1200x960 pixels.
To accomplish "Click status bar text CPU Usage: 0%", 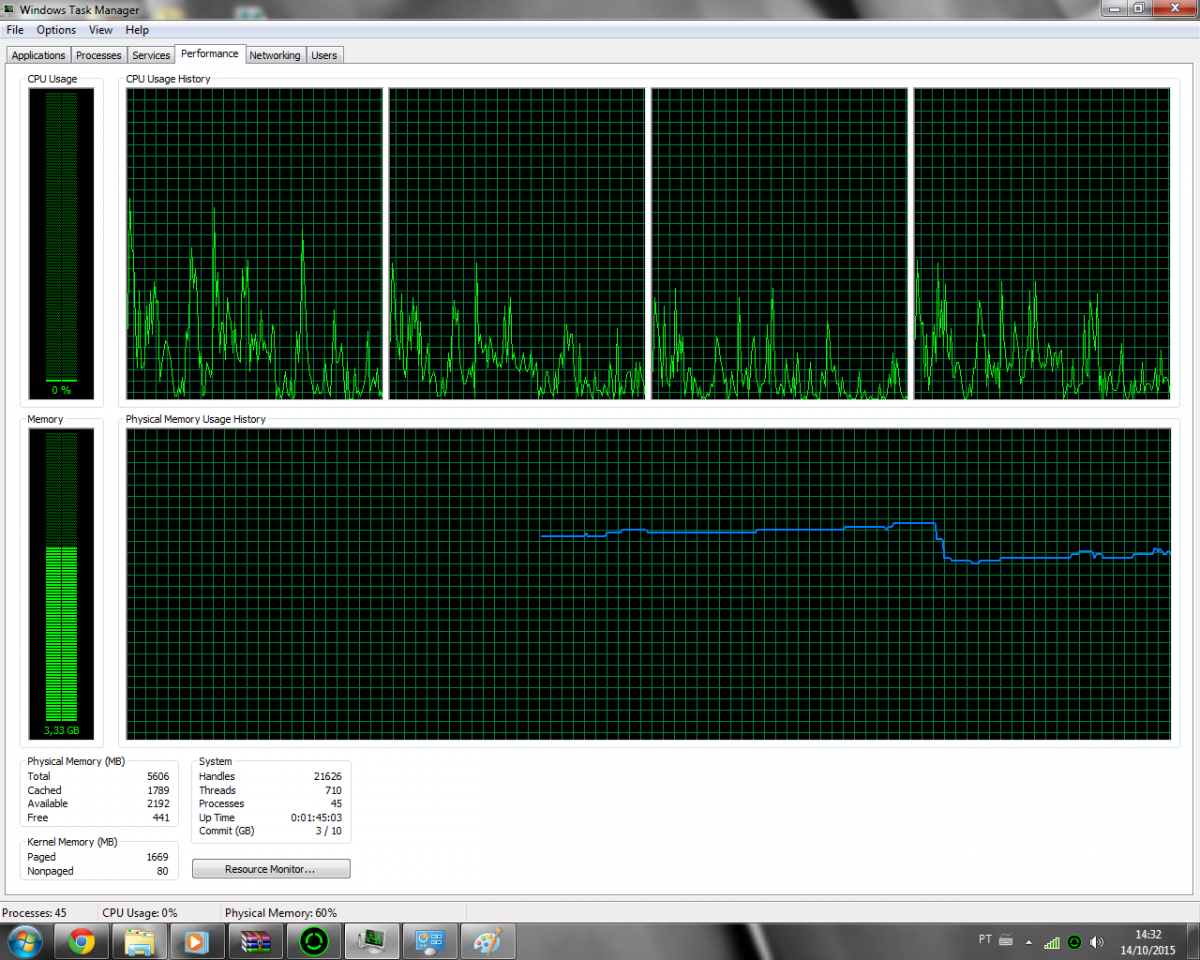I will [x=140, y=913].
